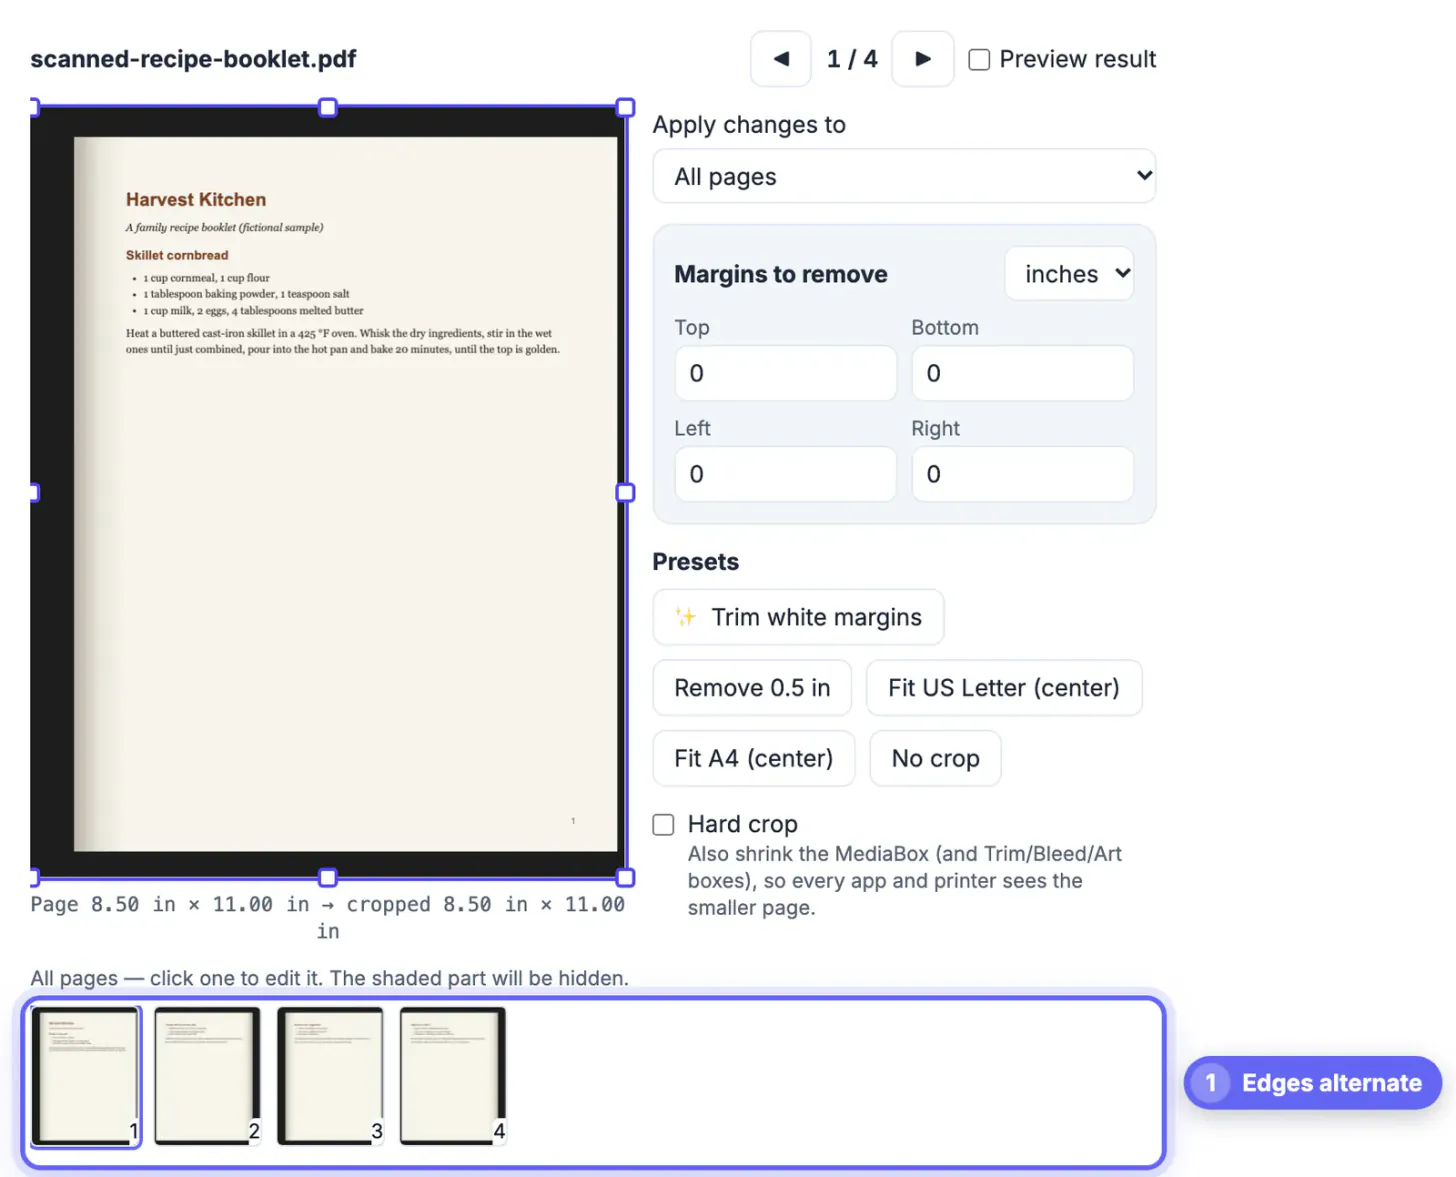This screenshot has width=1456, height=1177.
Task: Go to the previous page arrow
Action: tap(781, 59)
